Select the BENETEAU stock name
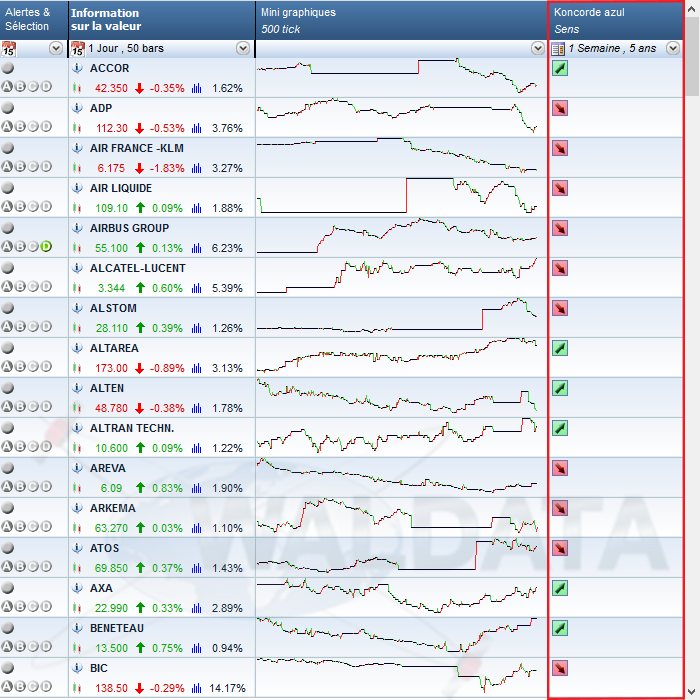Image resolution: width=700 pixels, height=700 pixels. pos(117,628)
